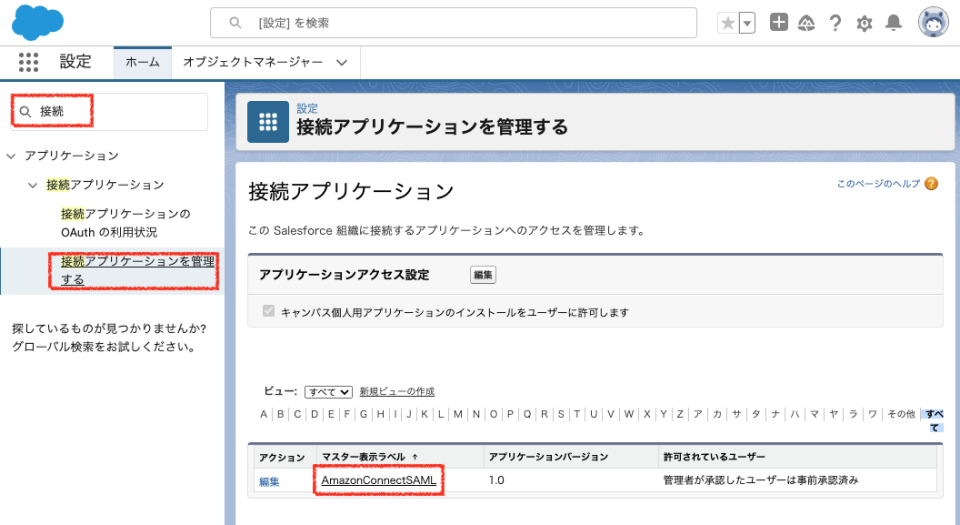This screenshot has height=525, width=960.
Task: Click the connected apps grid header icon
Action: [268, 122]
